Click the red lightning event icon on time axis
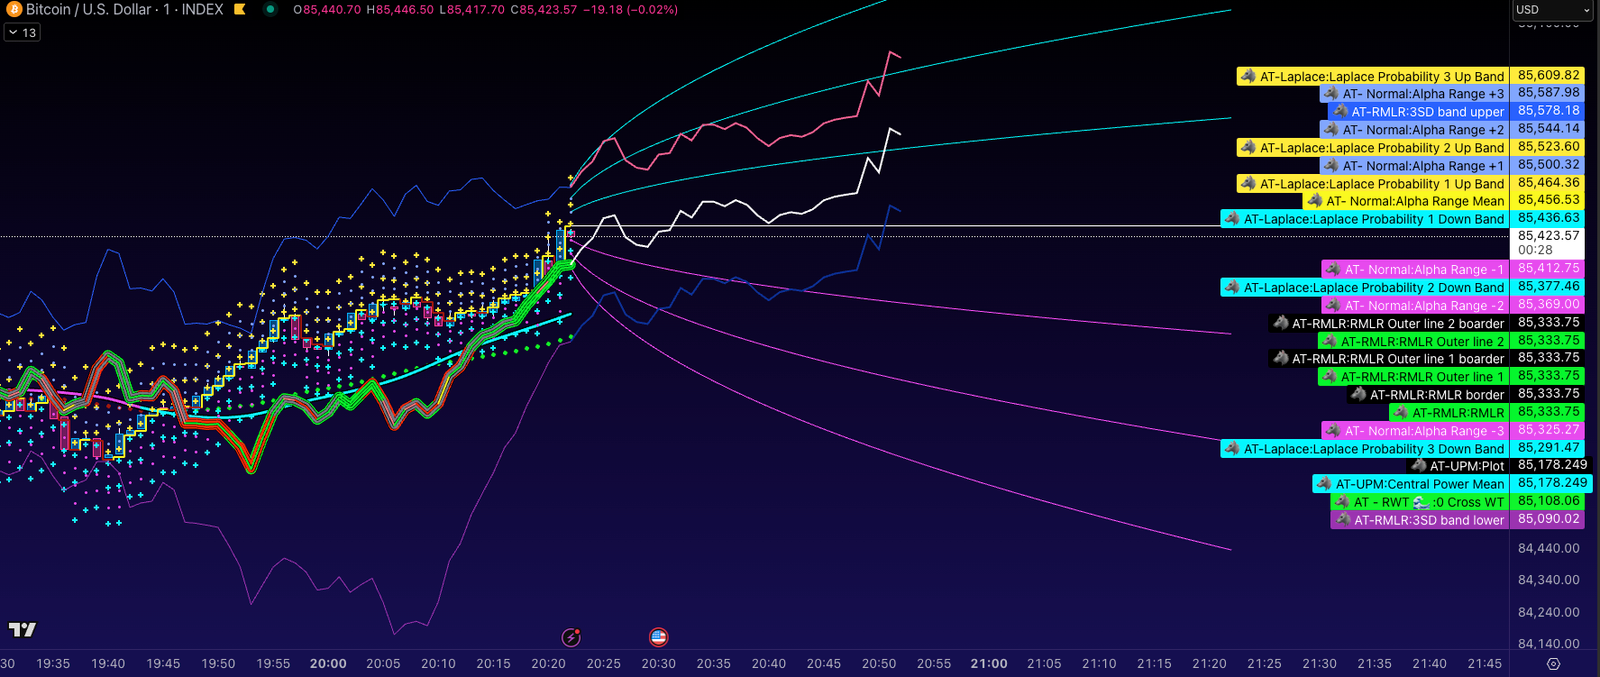1600x677 pixels. (x=571, y=637)
